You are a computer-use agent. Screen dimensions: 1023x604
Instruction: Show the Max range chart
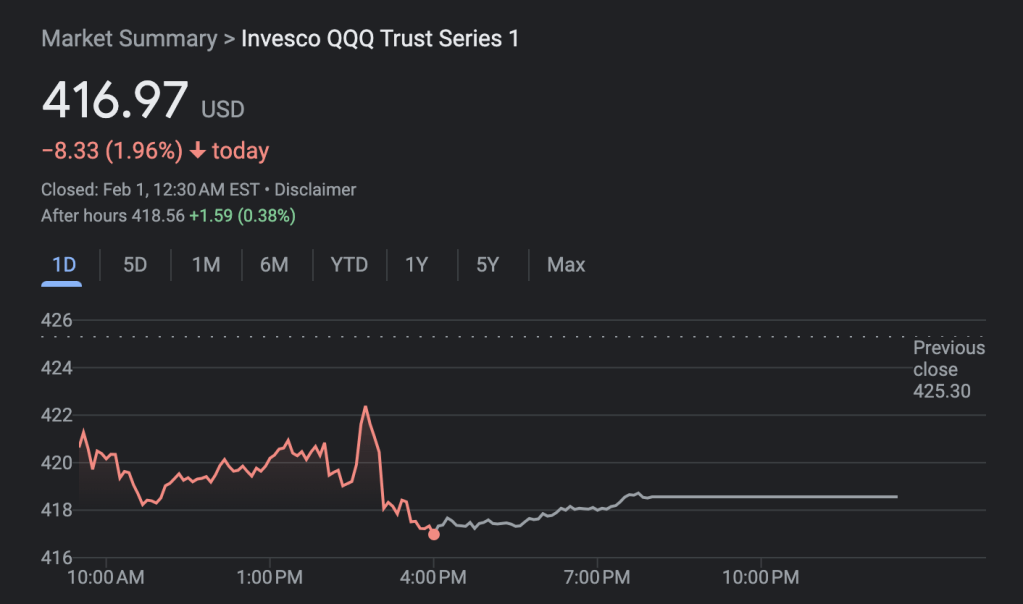[566, 265]
